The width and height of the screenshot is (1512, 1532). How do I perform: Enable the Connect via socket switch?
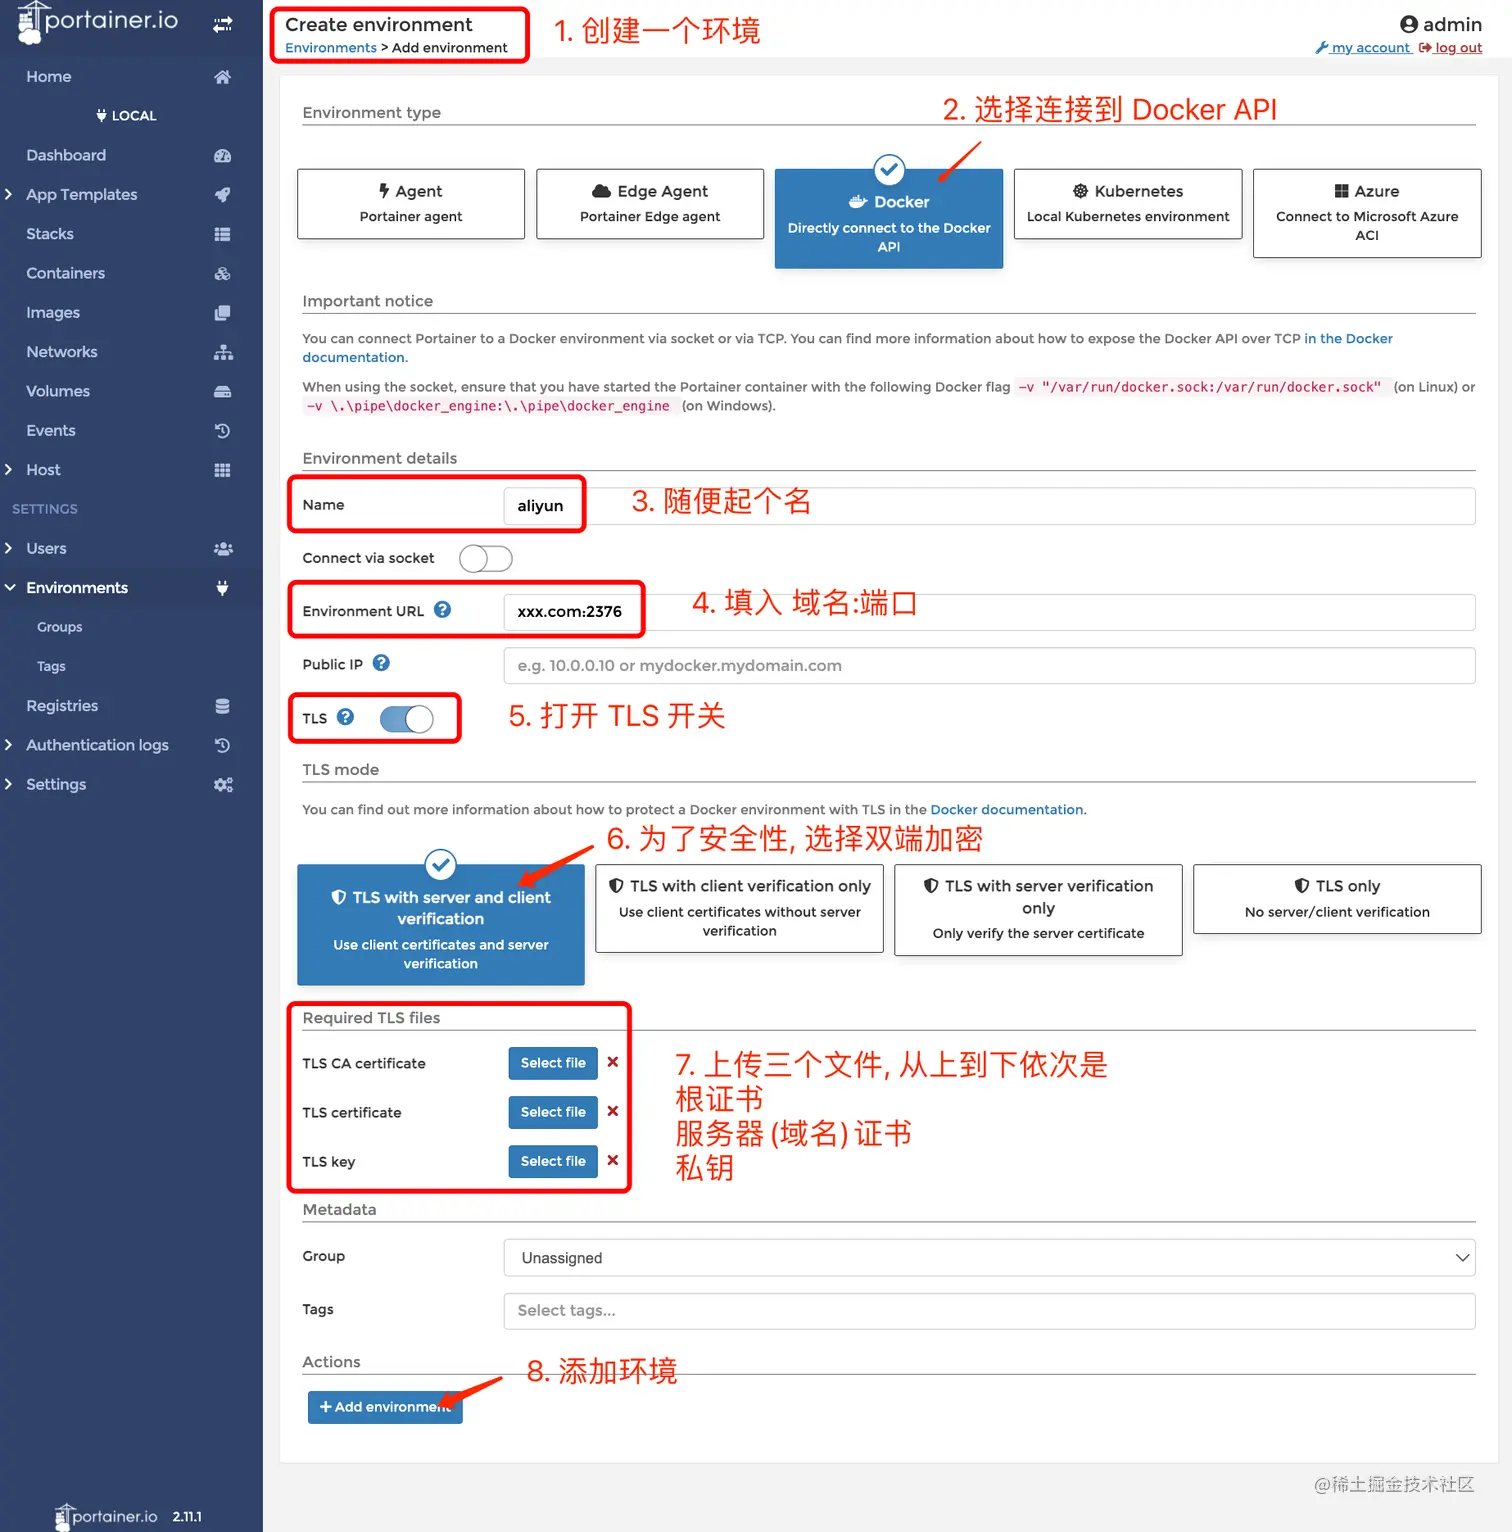point(486,558)
